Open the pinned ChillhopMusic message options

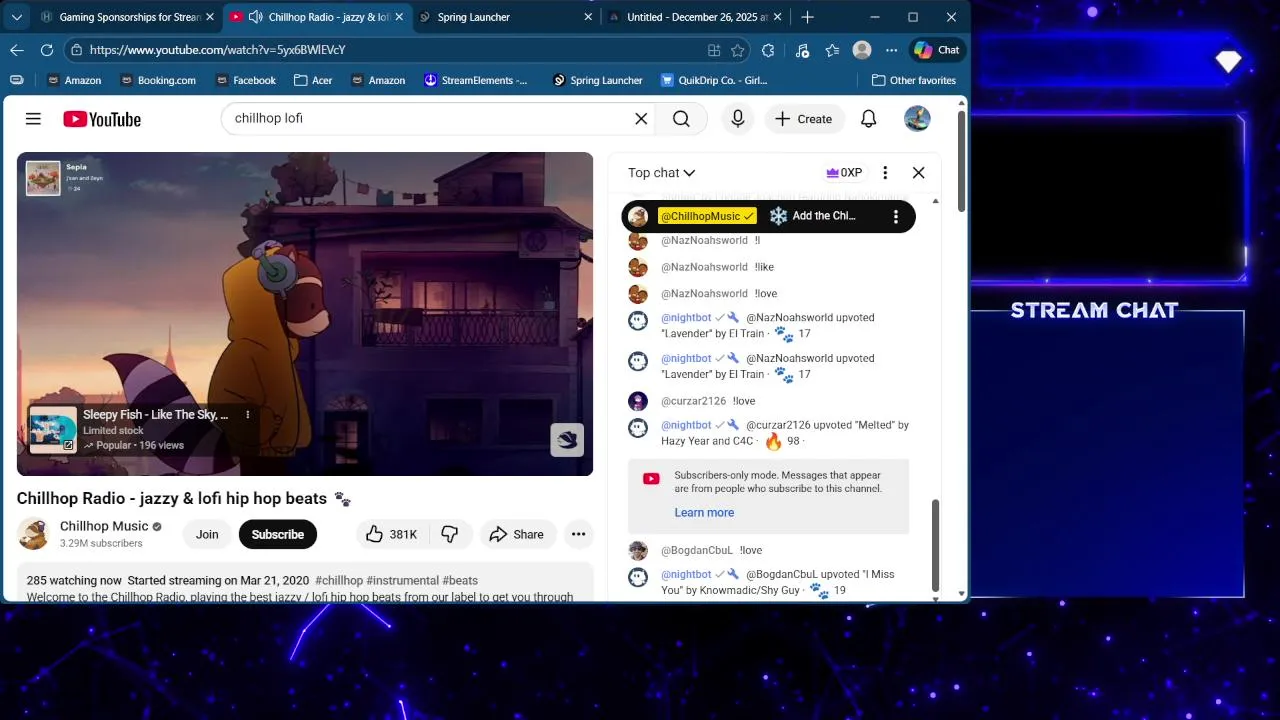click(x=896, y=216)
